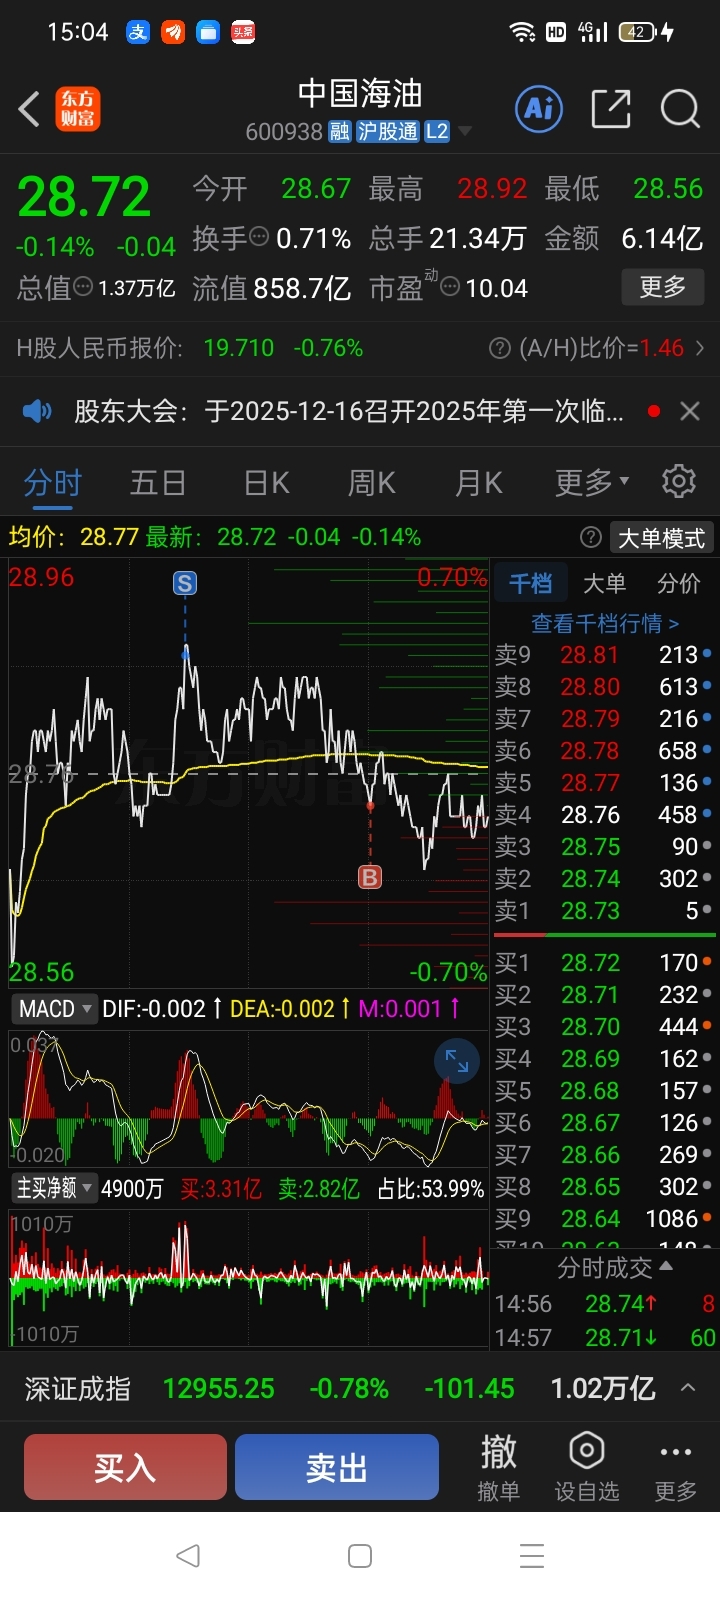
Task: Select the 分时 tab
Action: [x=52, y=482]
